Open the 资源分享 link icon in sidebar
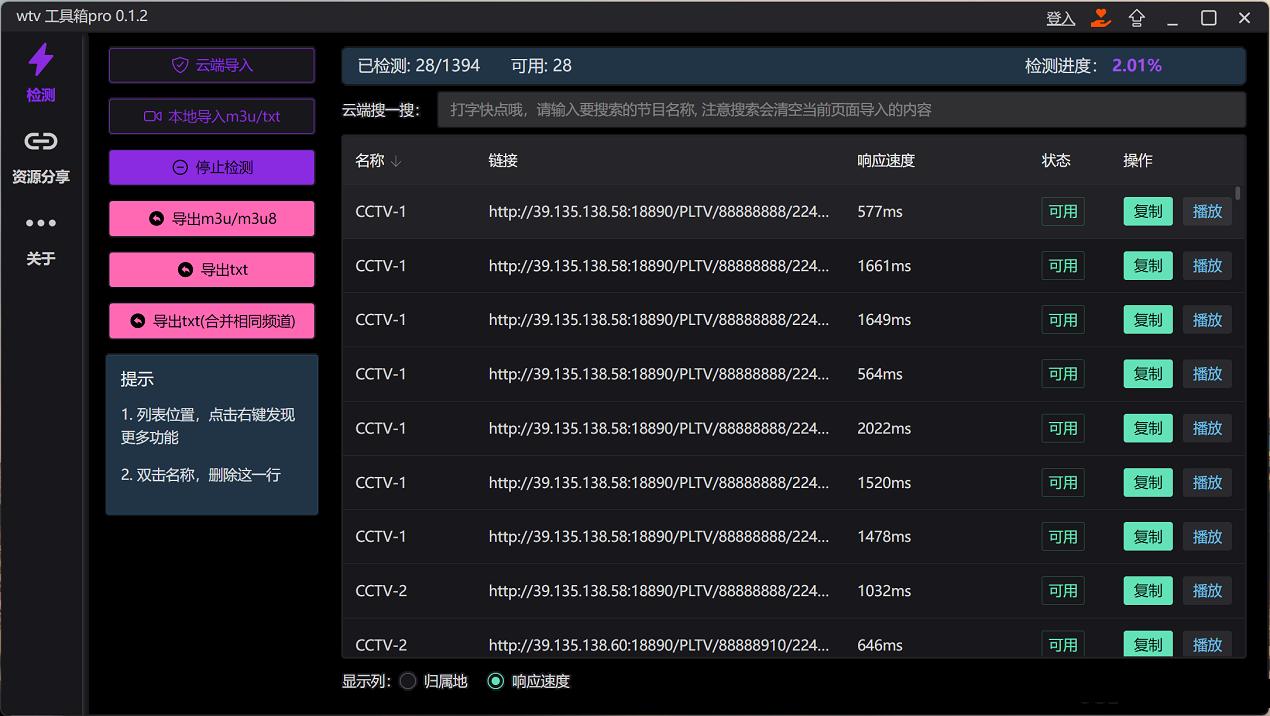 coord(41,142)
